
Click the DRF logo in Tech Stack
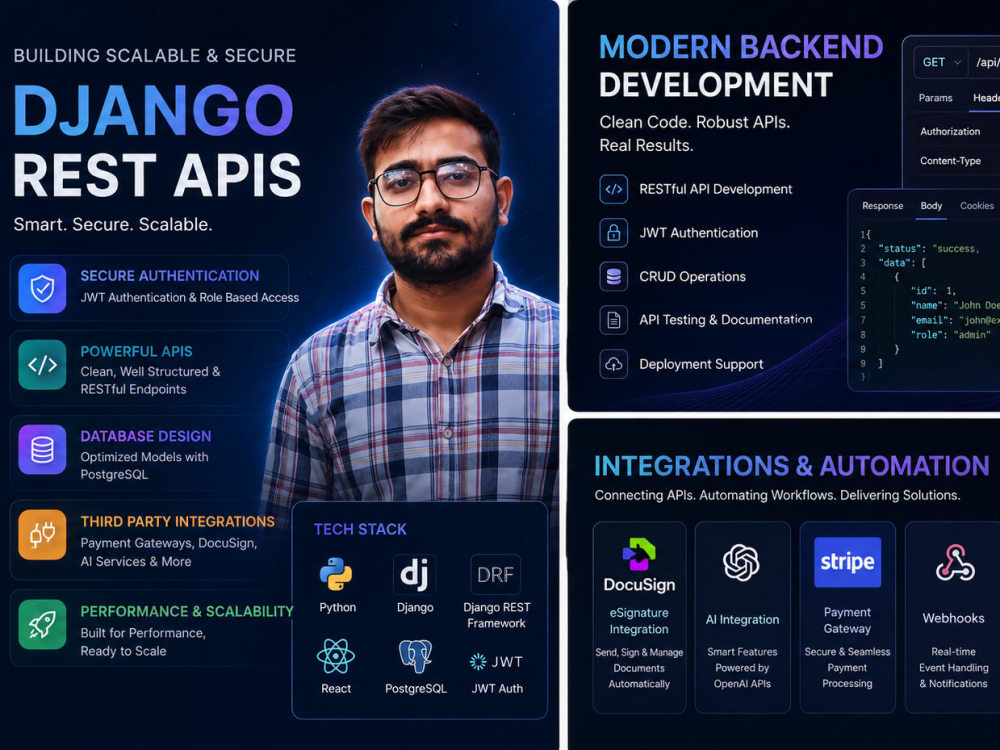(496, 574)
